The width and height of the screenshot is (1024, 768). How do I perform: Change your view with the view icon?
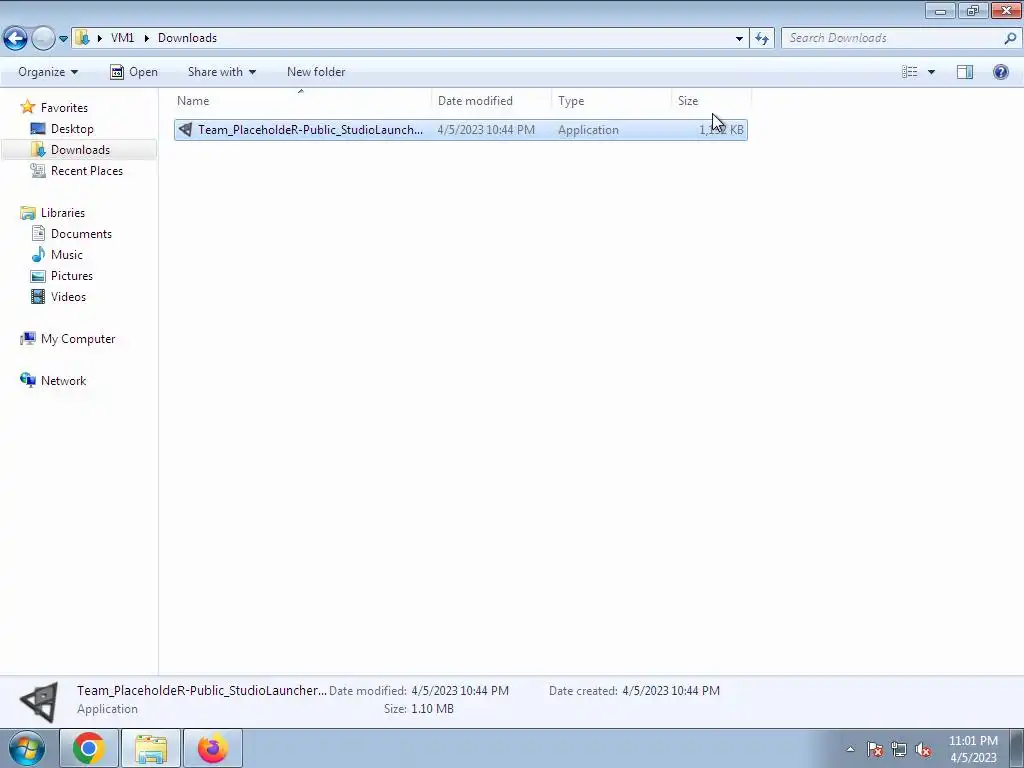point(910,72)
